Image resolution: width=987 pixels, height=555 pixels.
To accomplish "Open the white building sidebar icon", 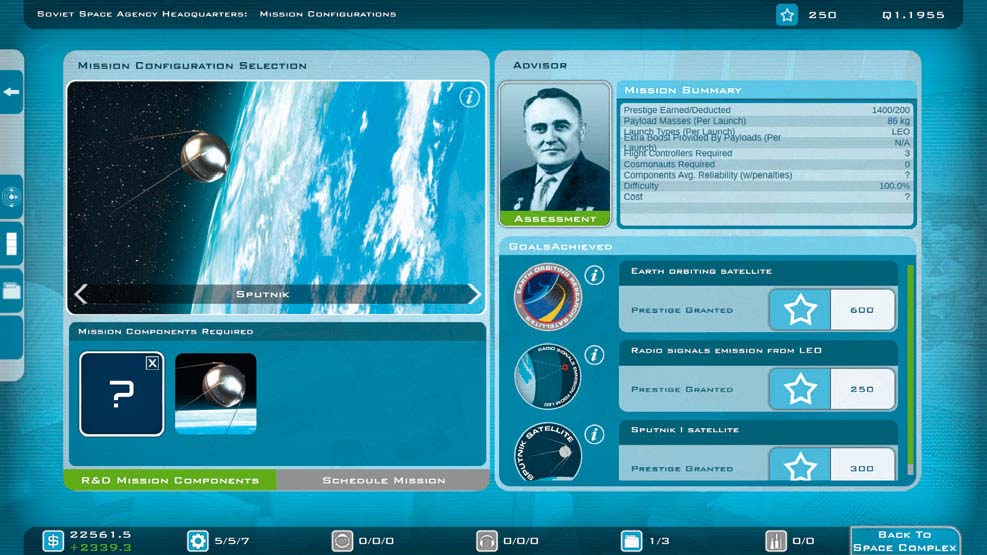I will [x=11, y=244].
